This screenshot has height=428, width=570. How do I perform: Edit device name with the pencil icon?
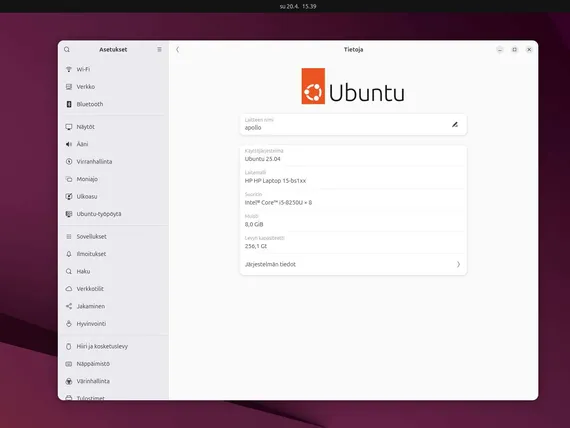(x=455, y=125)
